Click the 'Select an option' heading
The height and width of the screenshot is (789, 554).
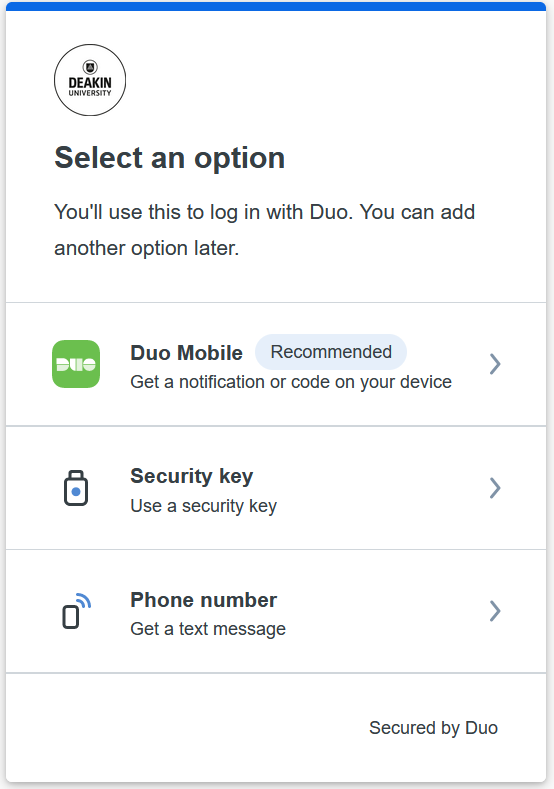tap(170, 157)
